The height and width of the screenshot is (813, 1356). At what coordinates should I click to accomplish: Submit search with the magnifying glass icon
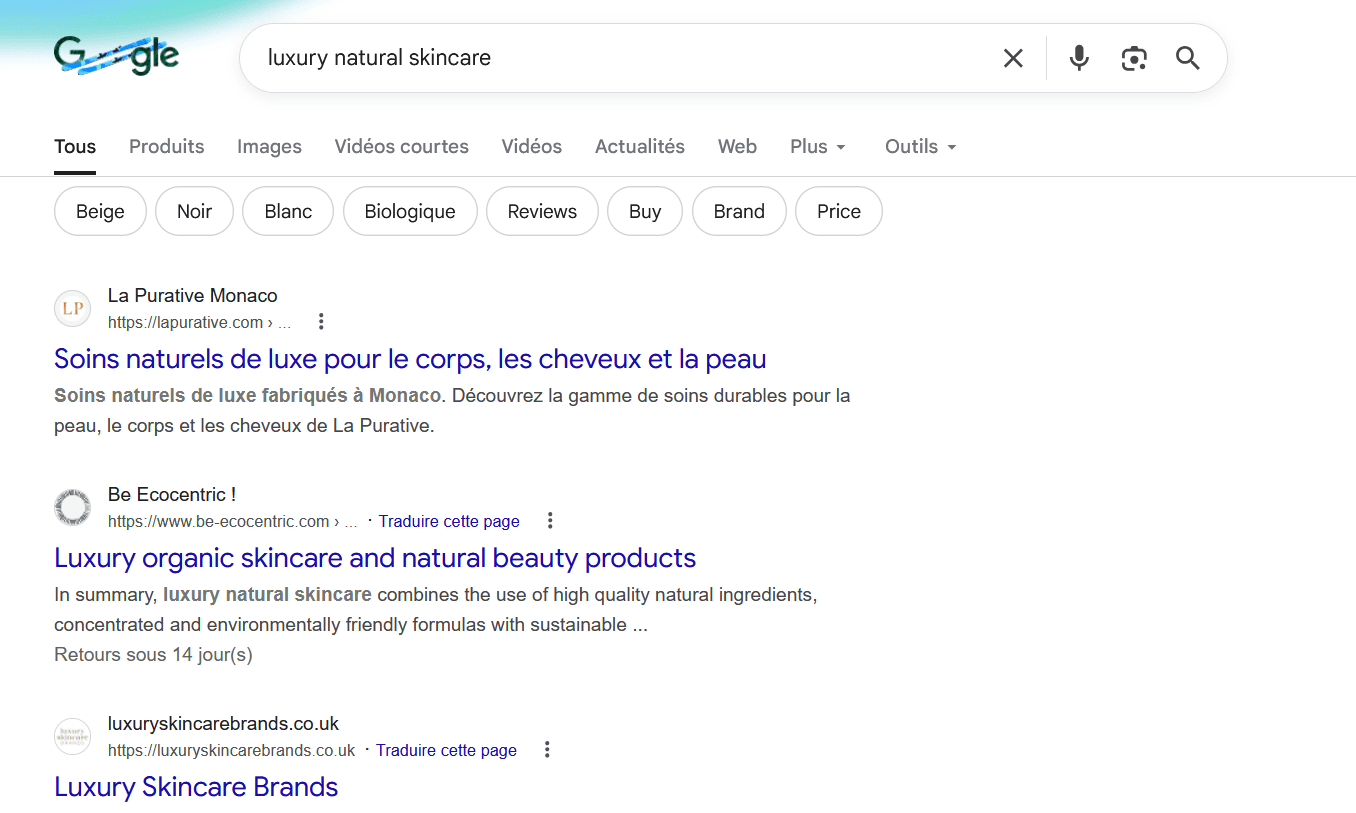click(x=1187, y=58)
